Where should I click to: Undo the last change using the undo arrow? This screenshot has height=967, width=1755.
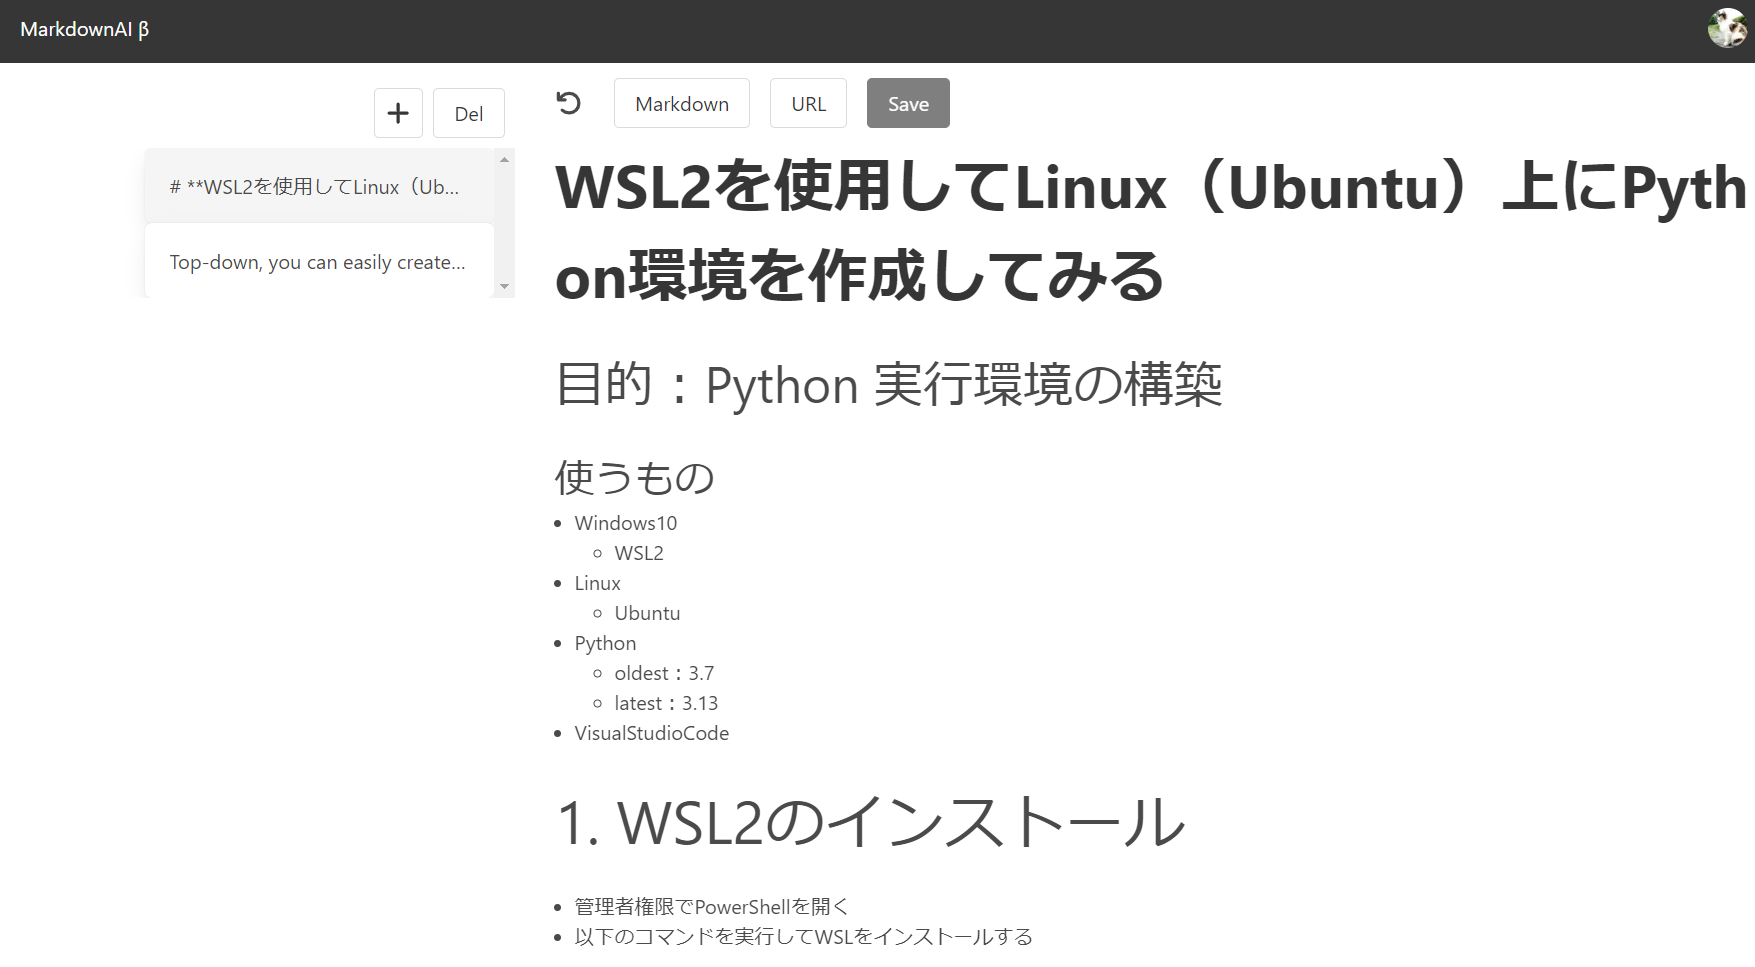(x=569, y=102)
